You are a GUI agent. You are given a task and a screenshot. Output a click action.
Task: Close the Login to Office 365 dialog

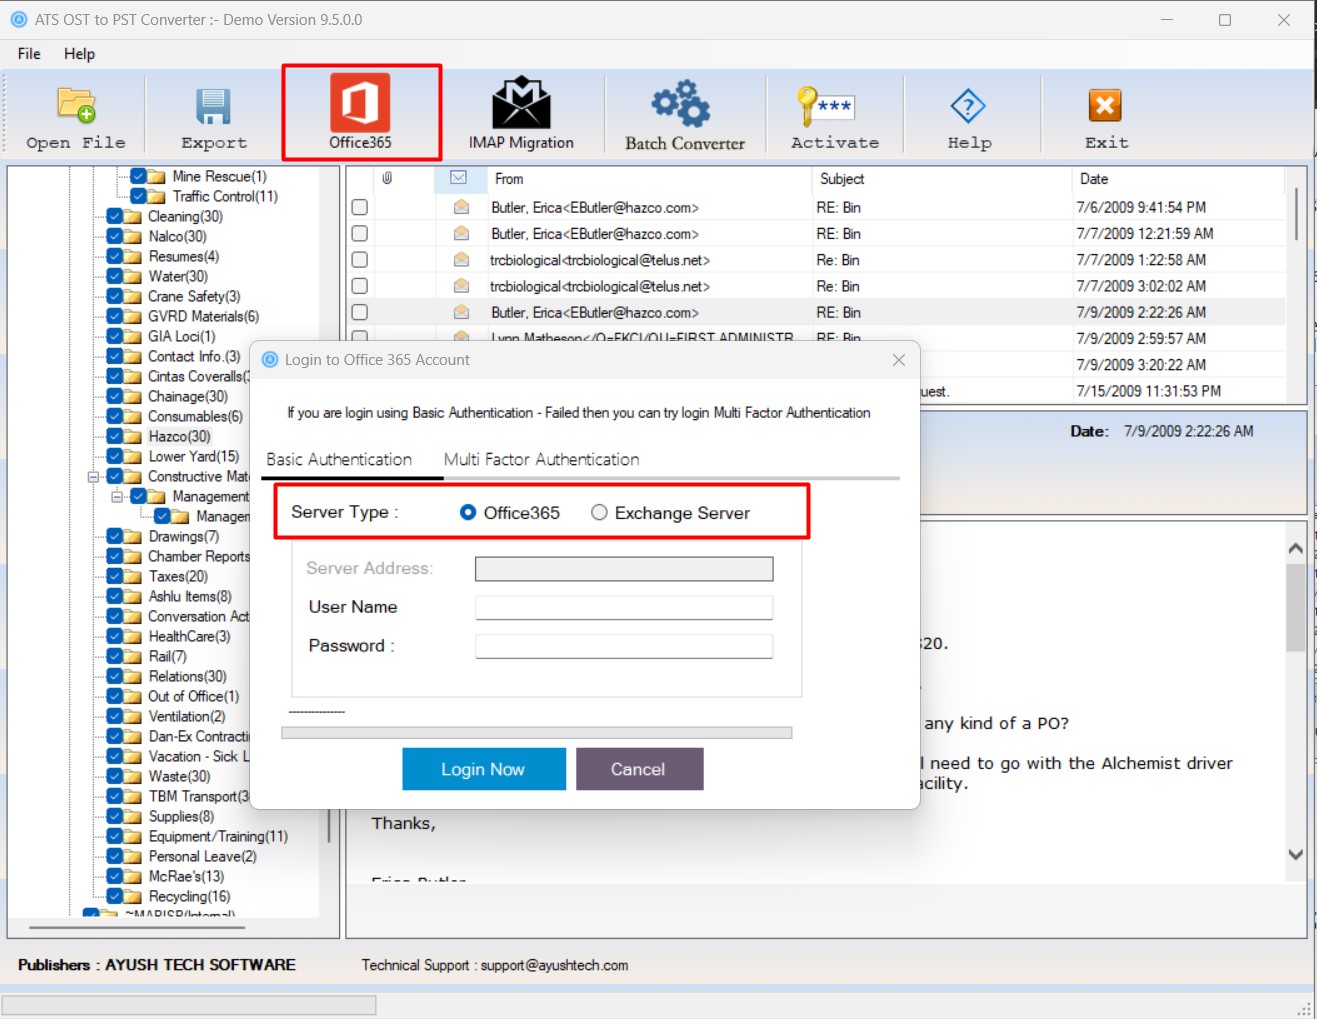899,360
